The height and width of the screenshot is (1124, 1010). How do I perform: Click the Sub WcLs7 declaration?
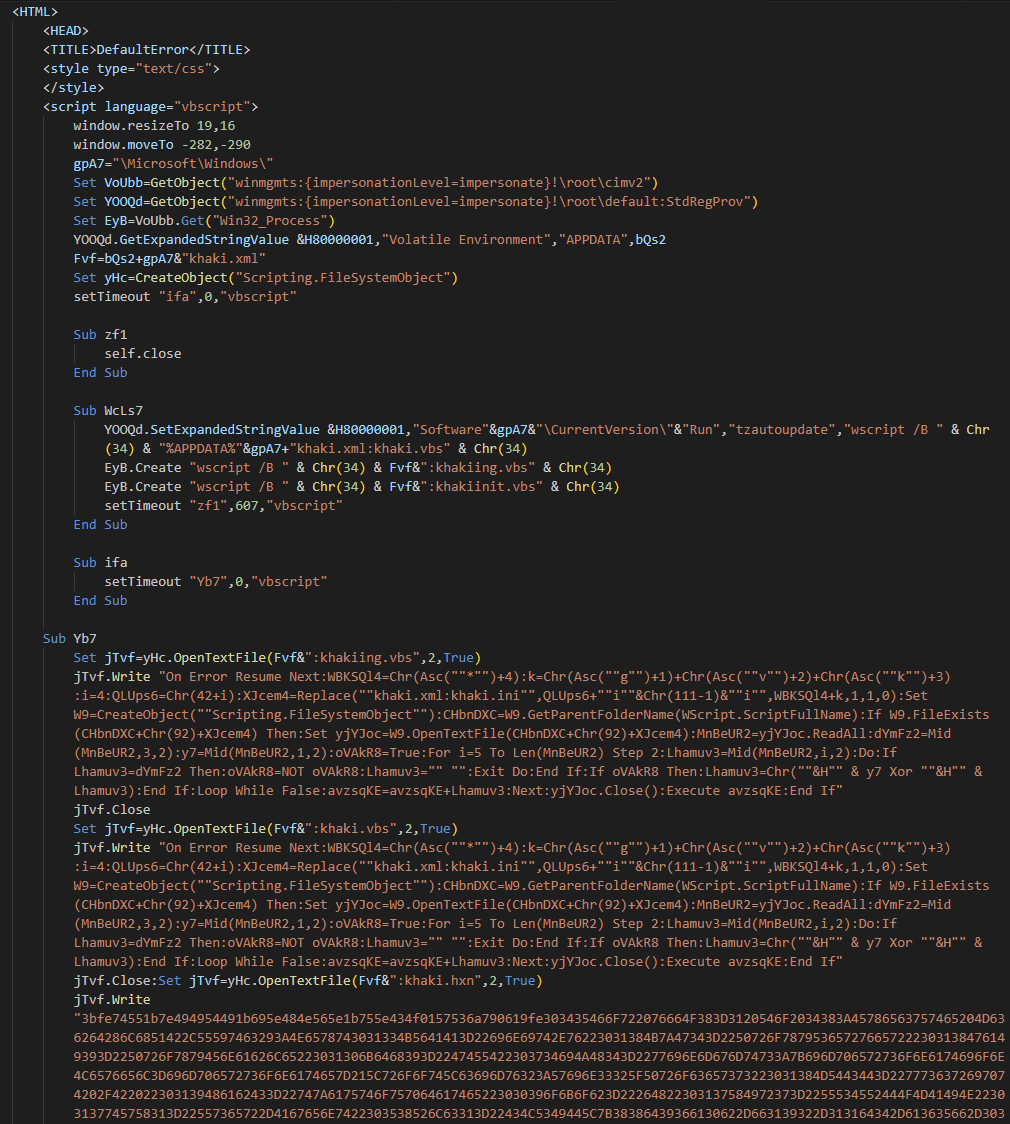108,411
